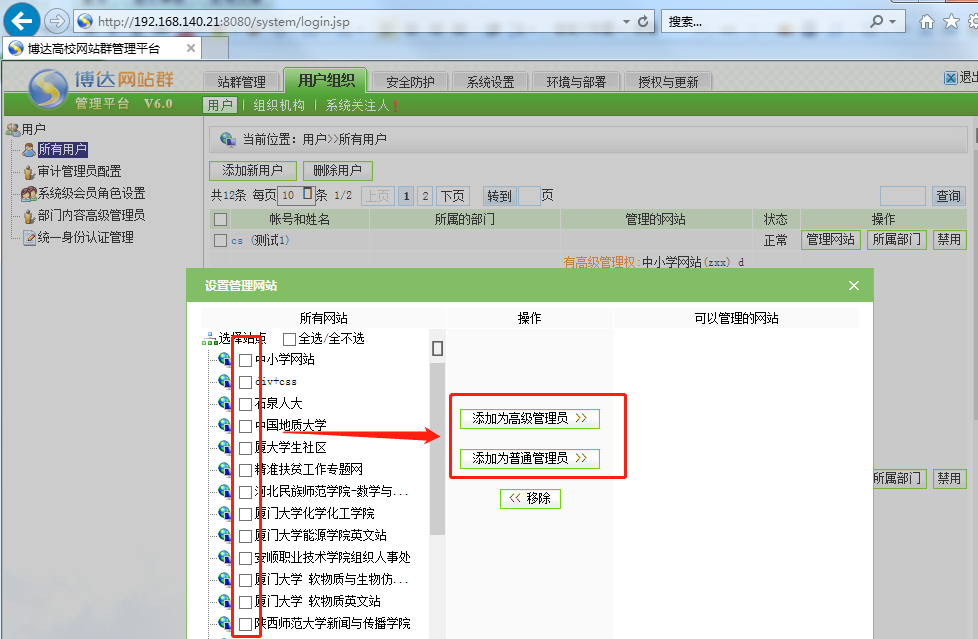This screenshot has height=639, width=978.
Task: Open the 安全防护 tab
Action: [410, 82]
